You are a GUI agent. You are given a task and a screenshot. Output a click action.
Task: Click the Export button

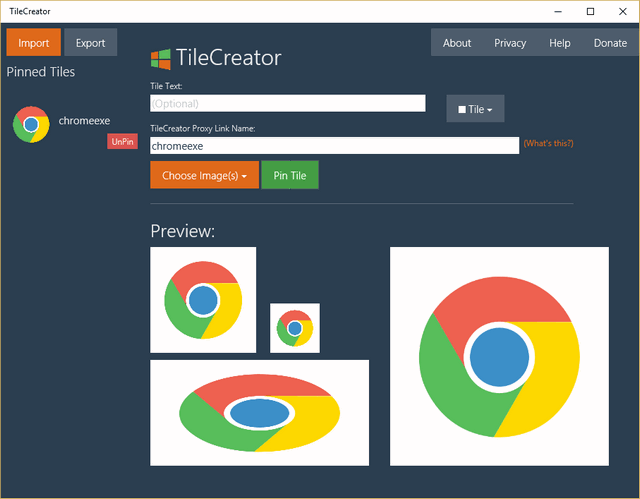point(91,42)
